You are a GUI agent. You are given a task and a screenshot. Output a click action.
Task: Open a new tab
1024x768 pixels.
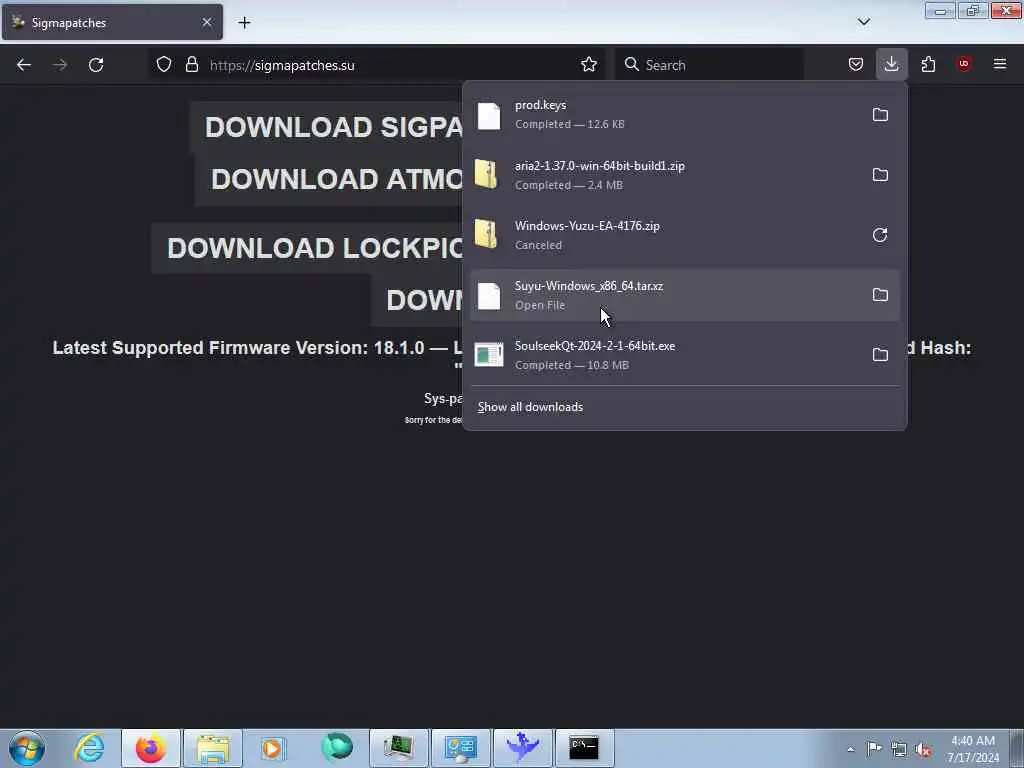click(244, 23)
